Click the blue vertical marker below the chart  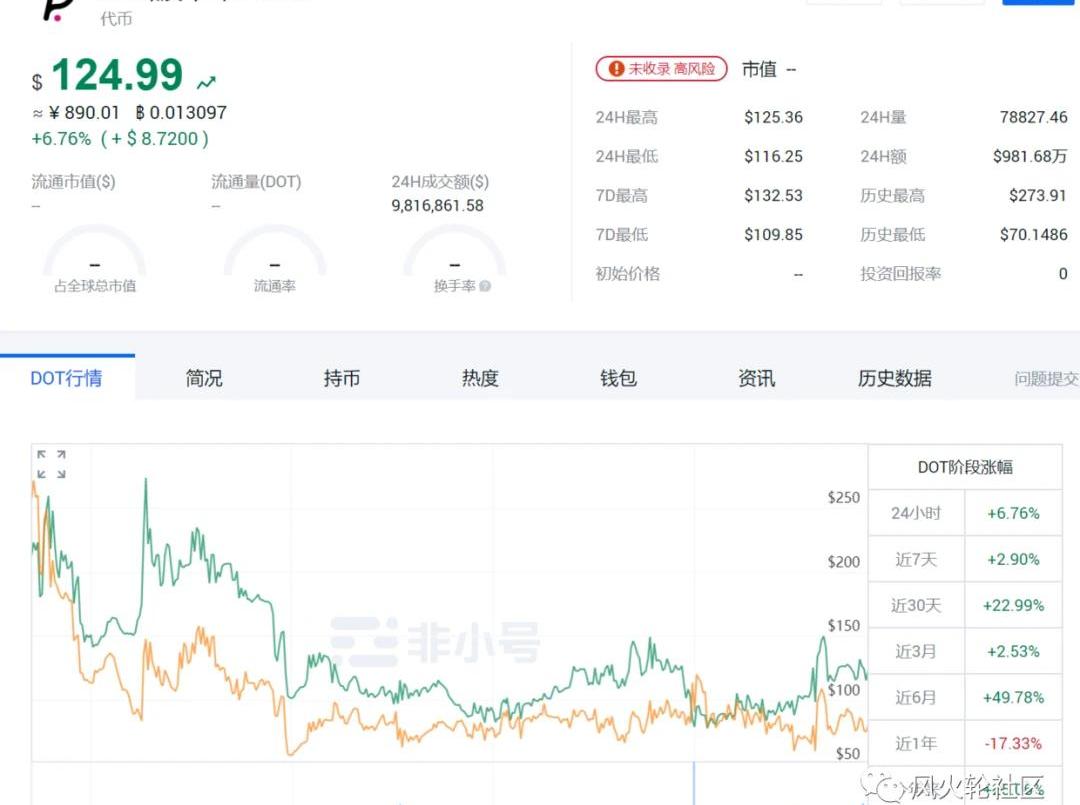point(694,782)
